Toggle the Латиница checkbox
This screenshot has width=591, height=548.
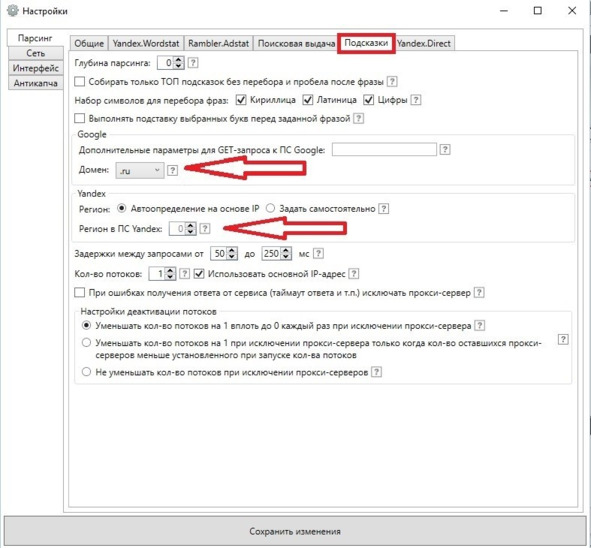(308, 100)
